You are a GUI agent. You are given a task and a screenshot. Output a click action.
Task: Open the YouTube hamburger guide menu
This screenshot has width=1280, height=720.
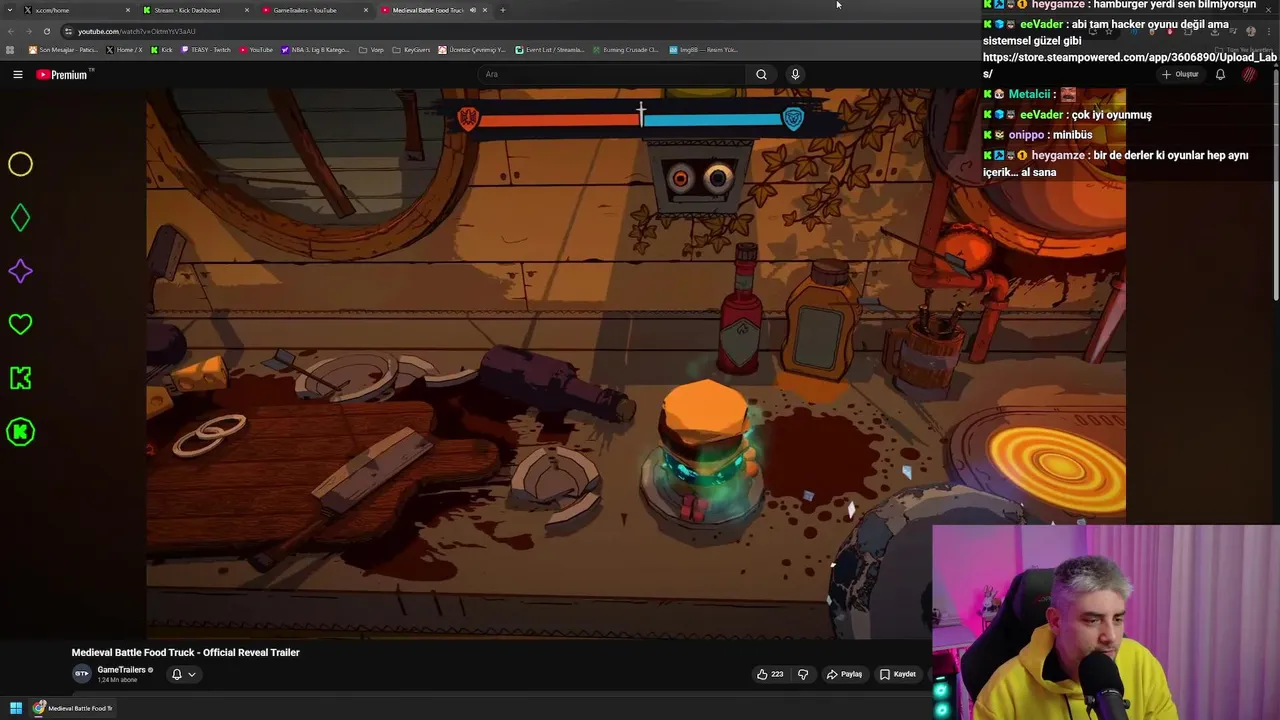(17, 74)
